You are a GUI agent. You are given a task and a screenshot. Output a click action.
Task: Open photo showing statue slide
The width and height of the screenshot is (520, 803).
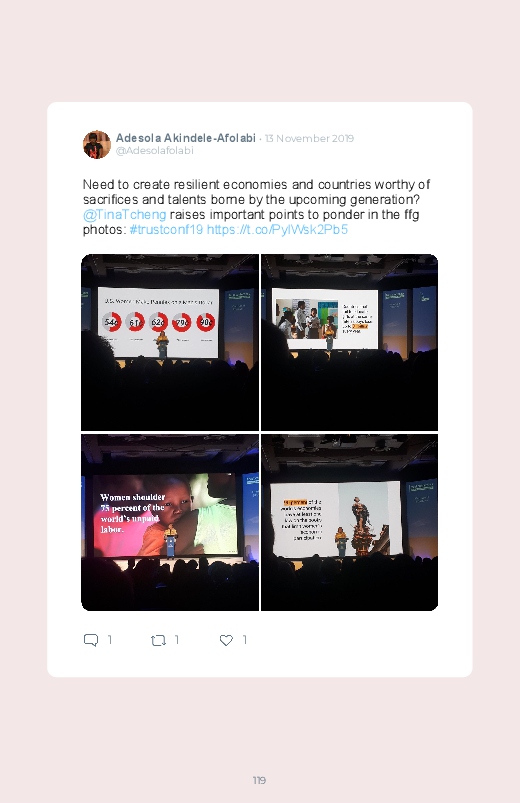point(349,522)
